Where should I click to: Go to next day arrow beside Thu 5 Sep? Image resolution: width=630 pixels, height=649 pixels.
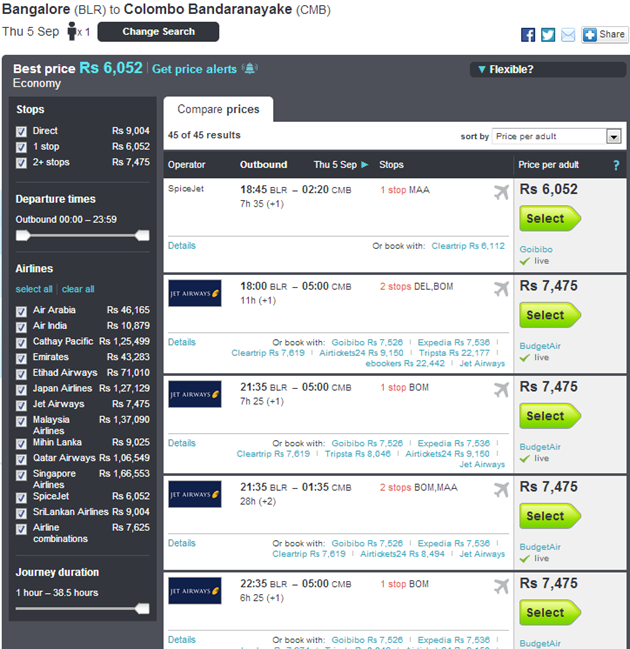(365, 165)
